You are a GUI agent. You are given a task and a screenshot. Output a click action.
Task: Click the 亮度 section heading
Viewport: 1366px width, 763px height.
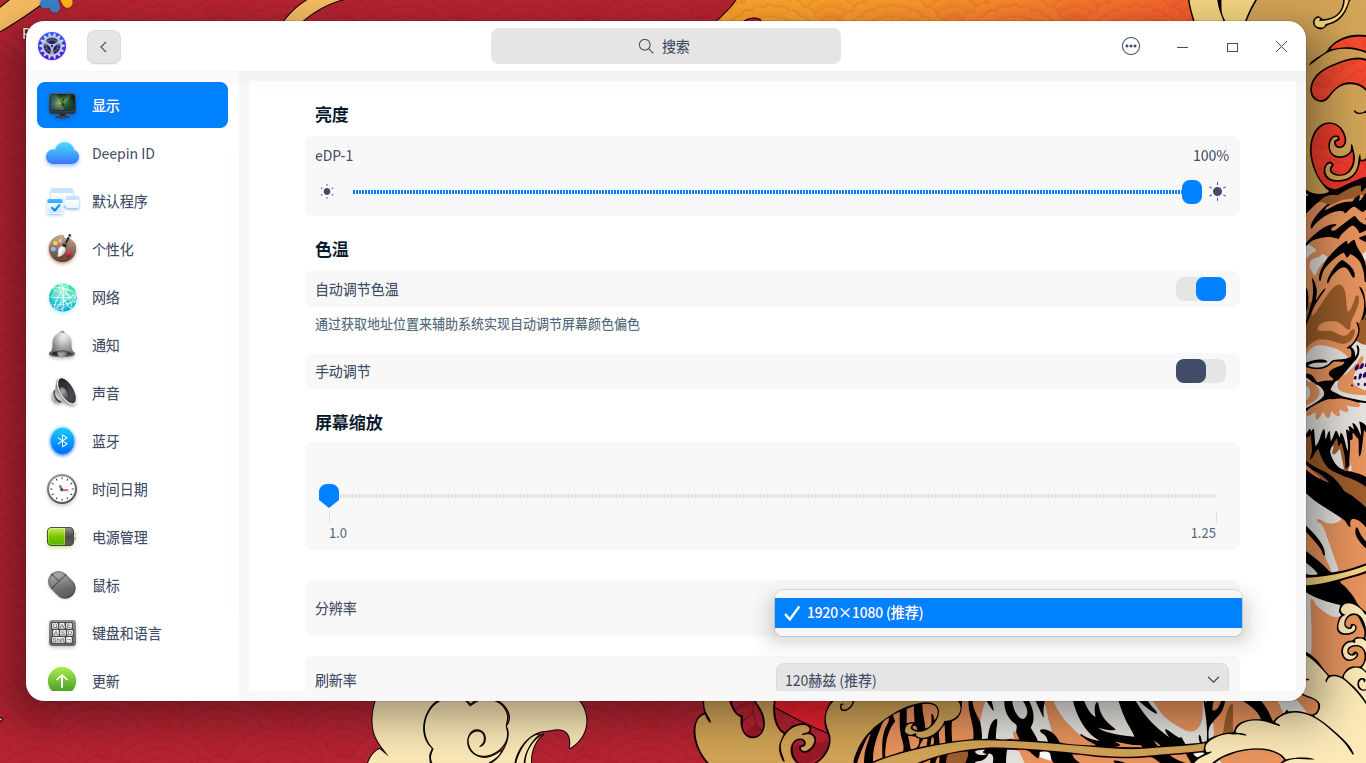(x=332, y=115)
